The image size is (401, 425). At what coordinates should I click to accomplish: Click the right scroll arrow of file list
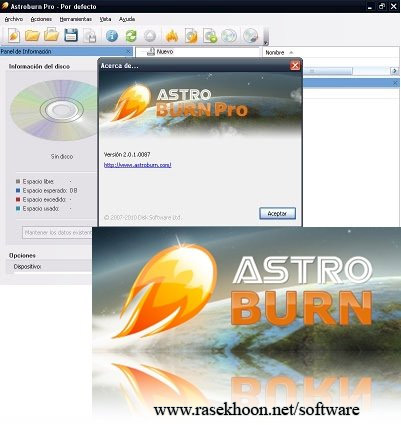coord(394,71)
